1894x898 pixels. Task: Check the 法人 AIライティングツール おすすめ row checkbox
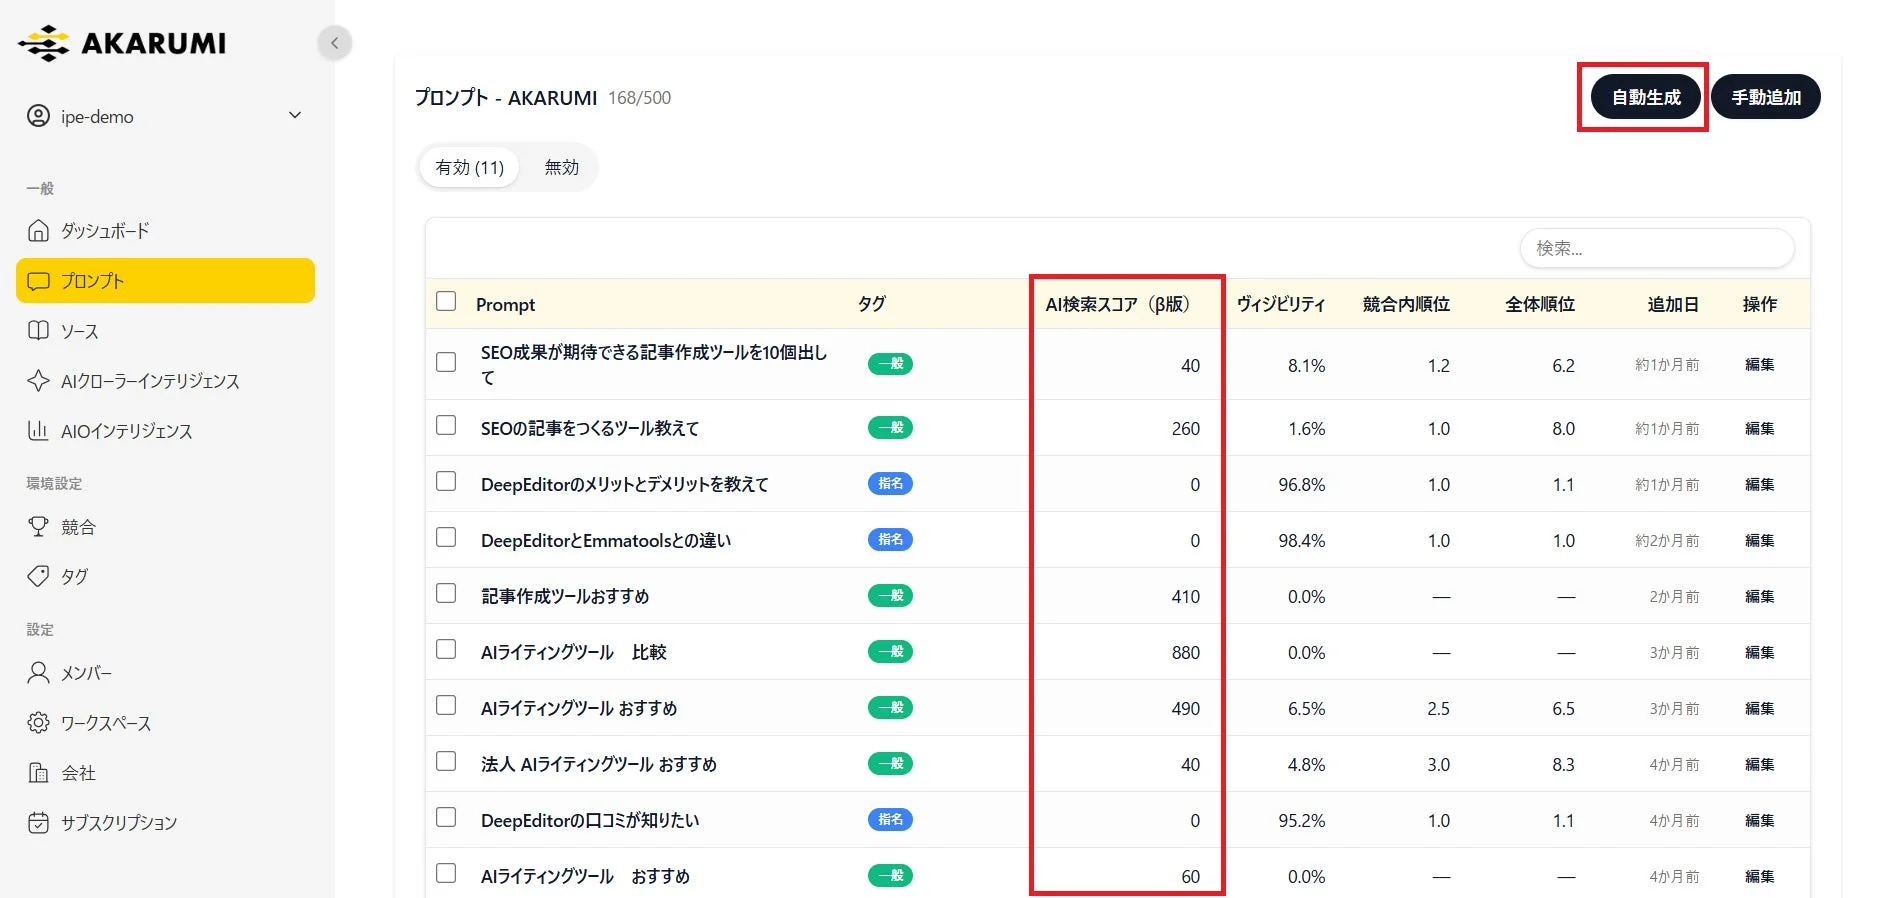(446, 761)
